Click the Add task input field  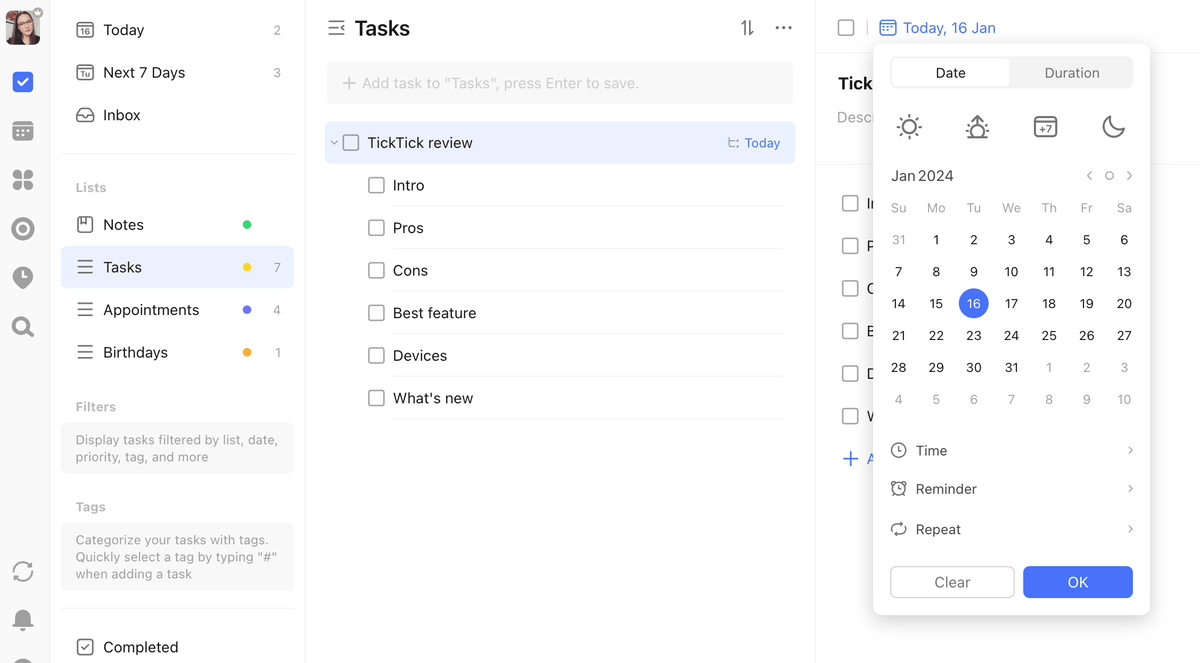[x=560, y=83]
